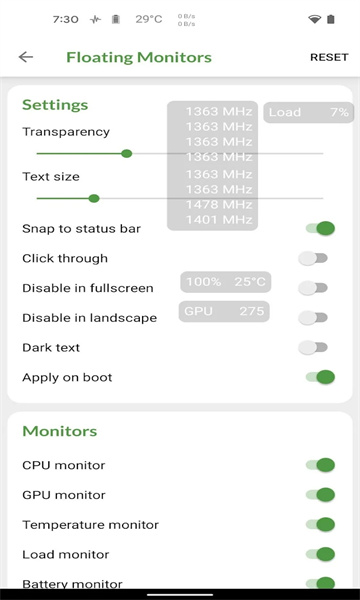Screen dimensions: 360x600
Task: Tap the battery icon beside Wi-Fi
Action: point(331,19)
